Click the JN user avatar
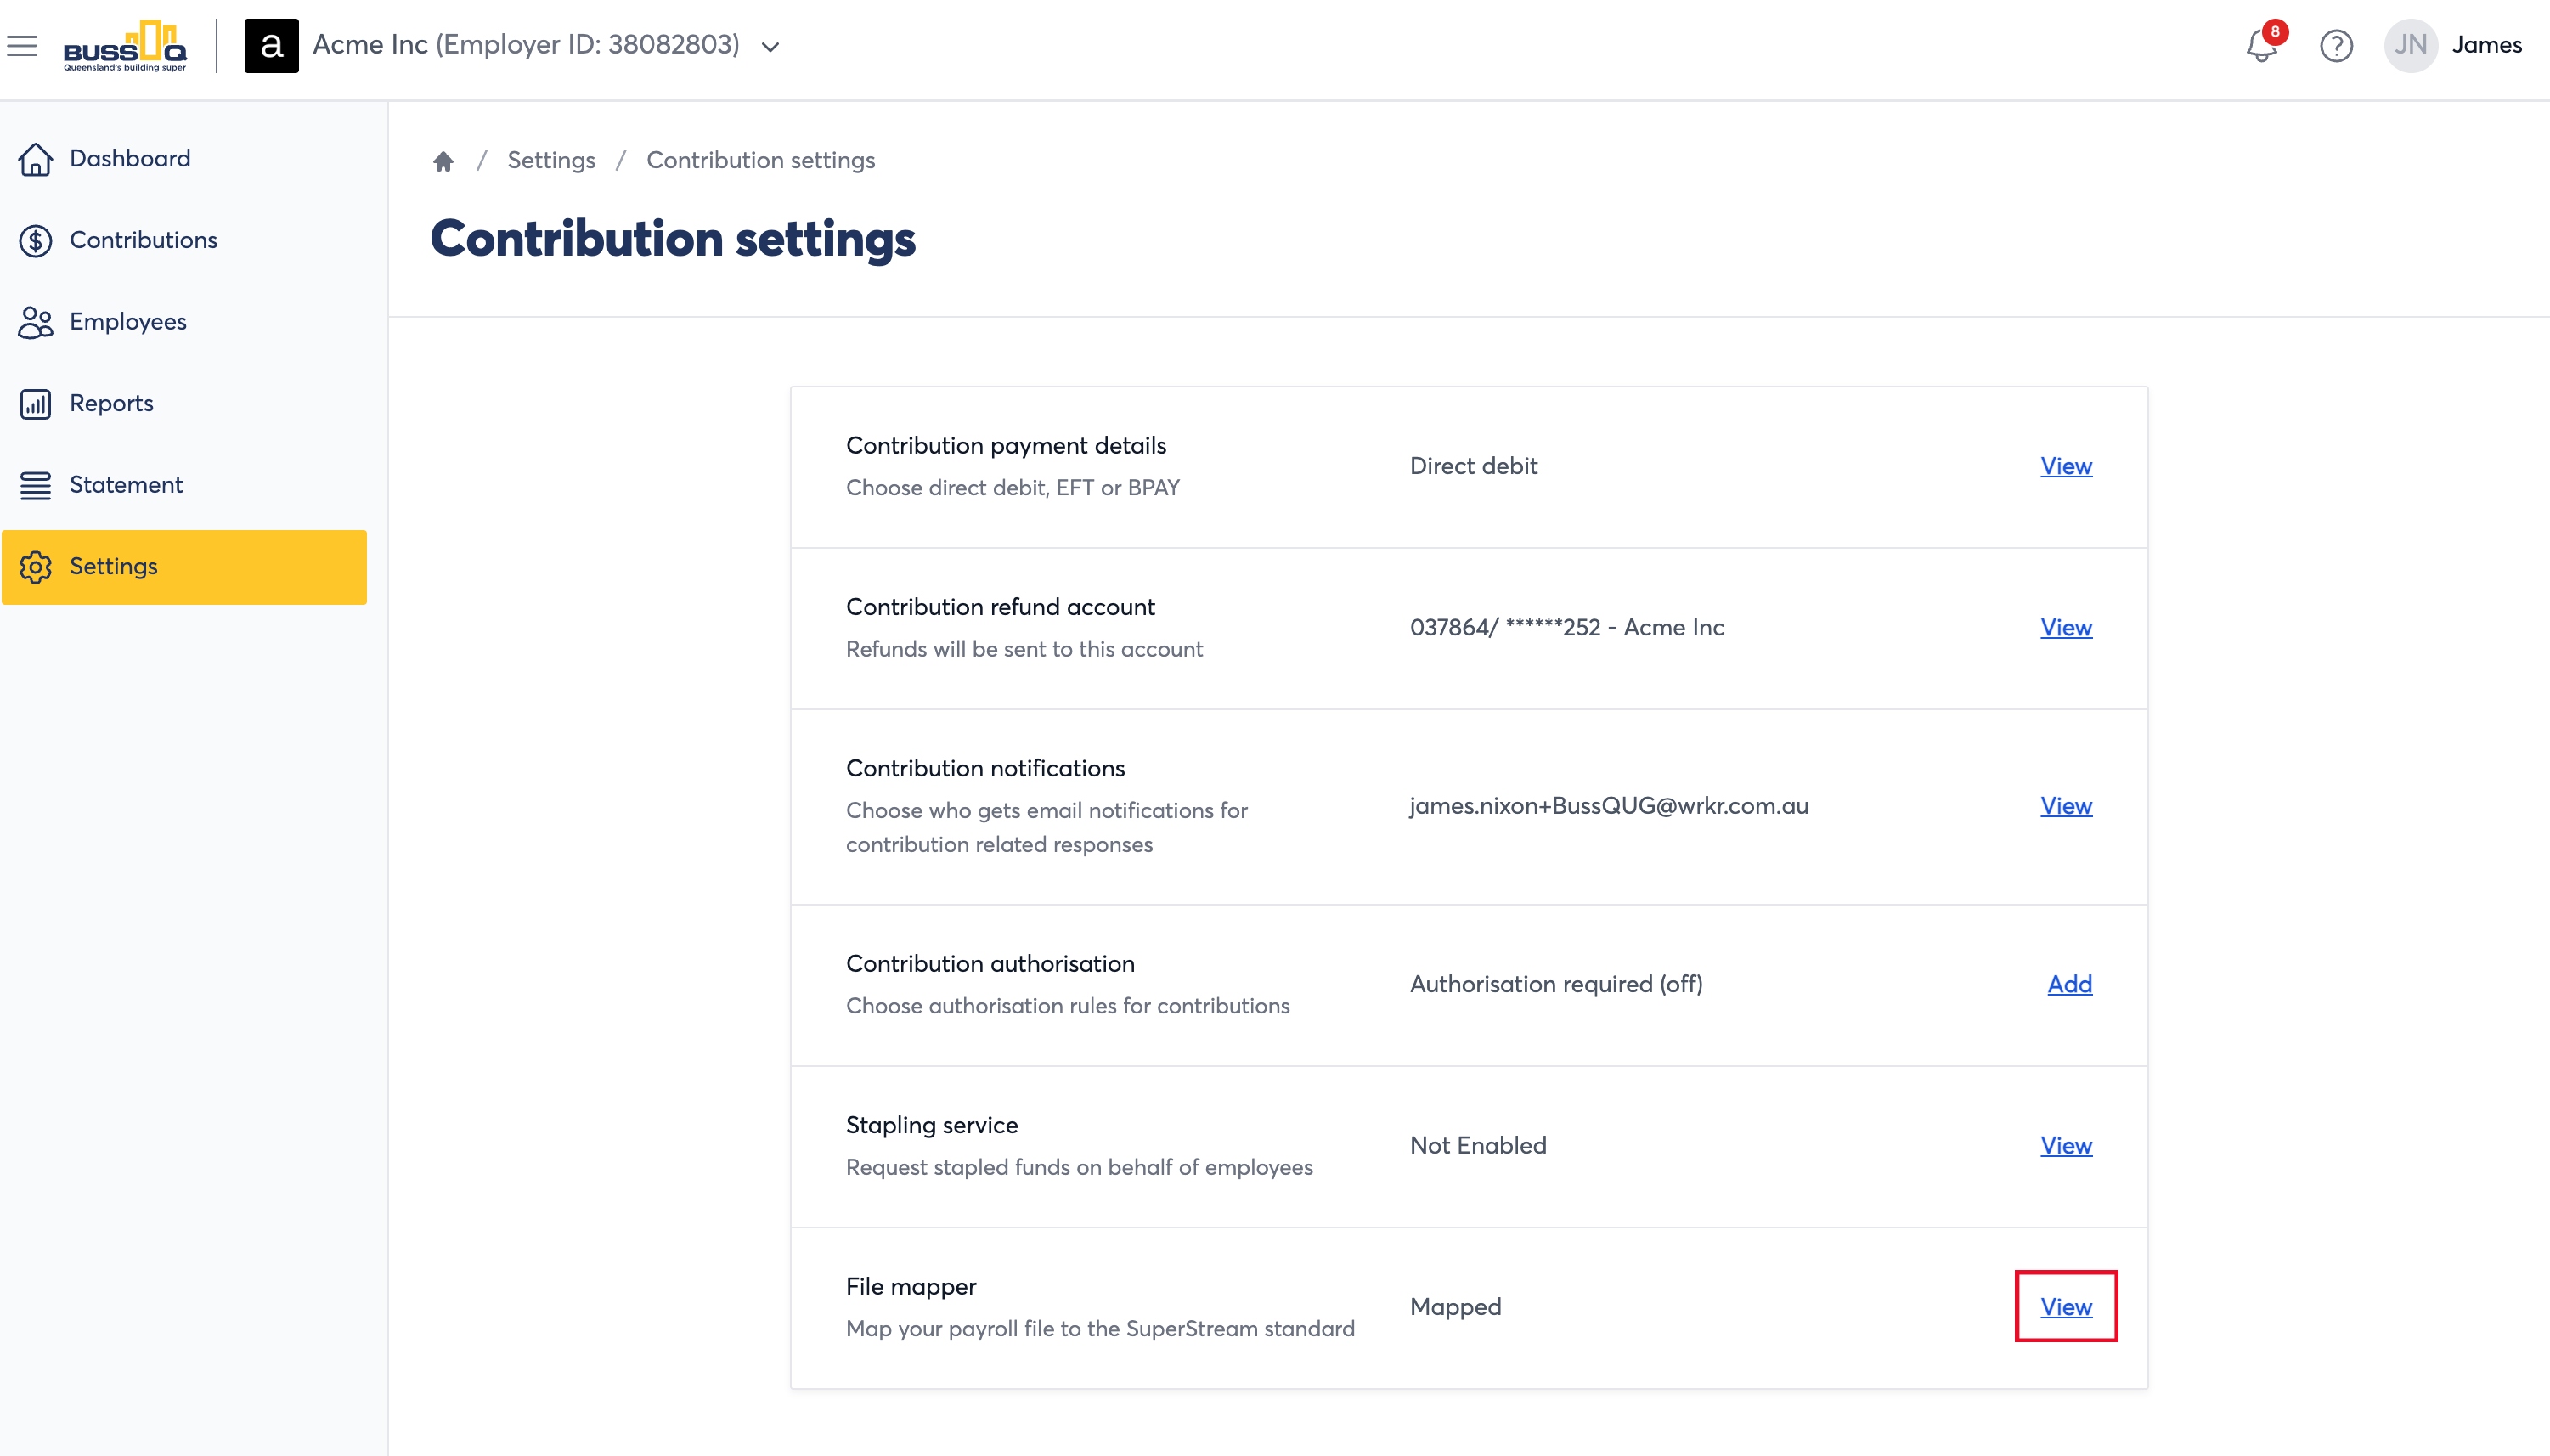The width and height of the screenshot is (2550, 1456). 2410,46
